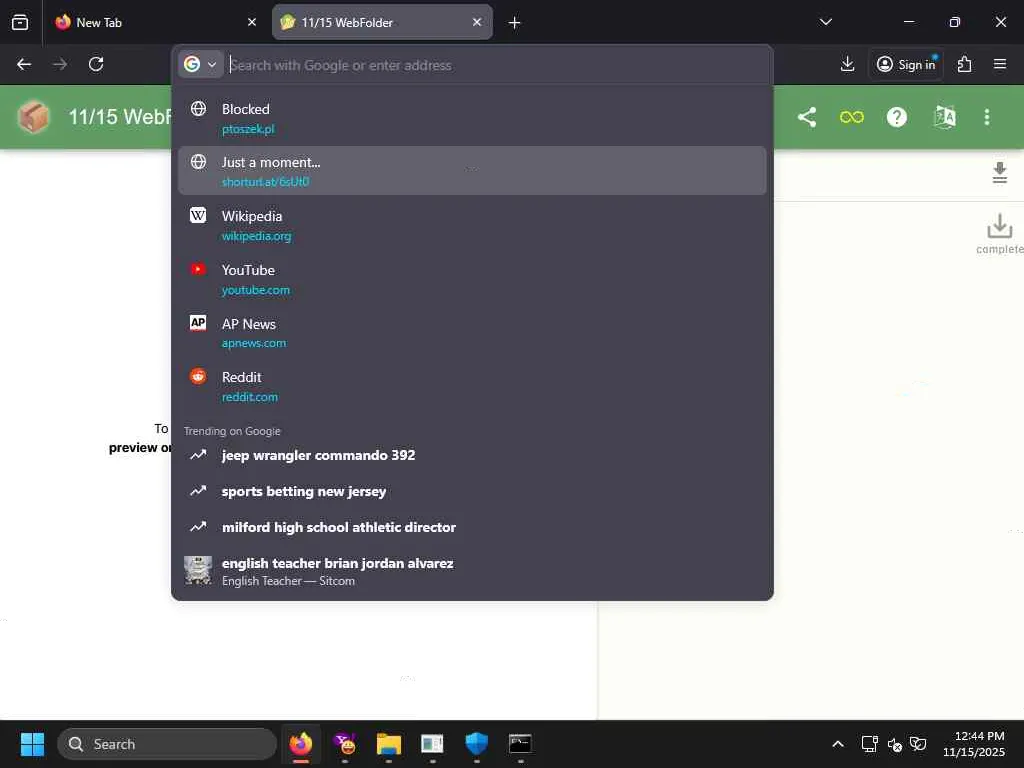Viewport: 1024px width, 768px height.
Task: Click the share icon in green header
Action: (x=807, y=117)
